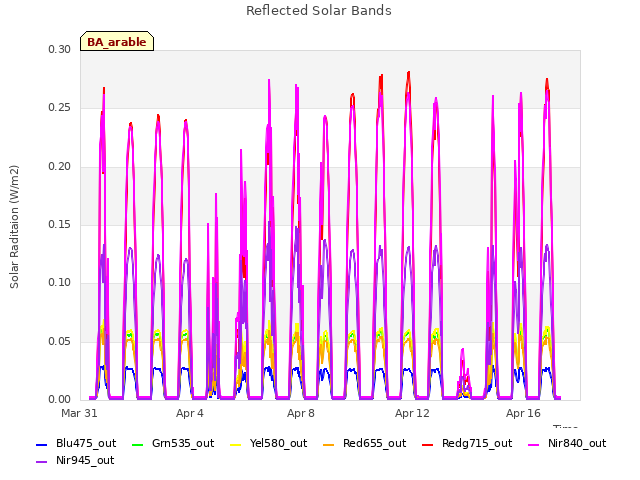Click magenta Nir840_out legend color marker

point(534,444)
